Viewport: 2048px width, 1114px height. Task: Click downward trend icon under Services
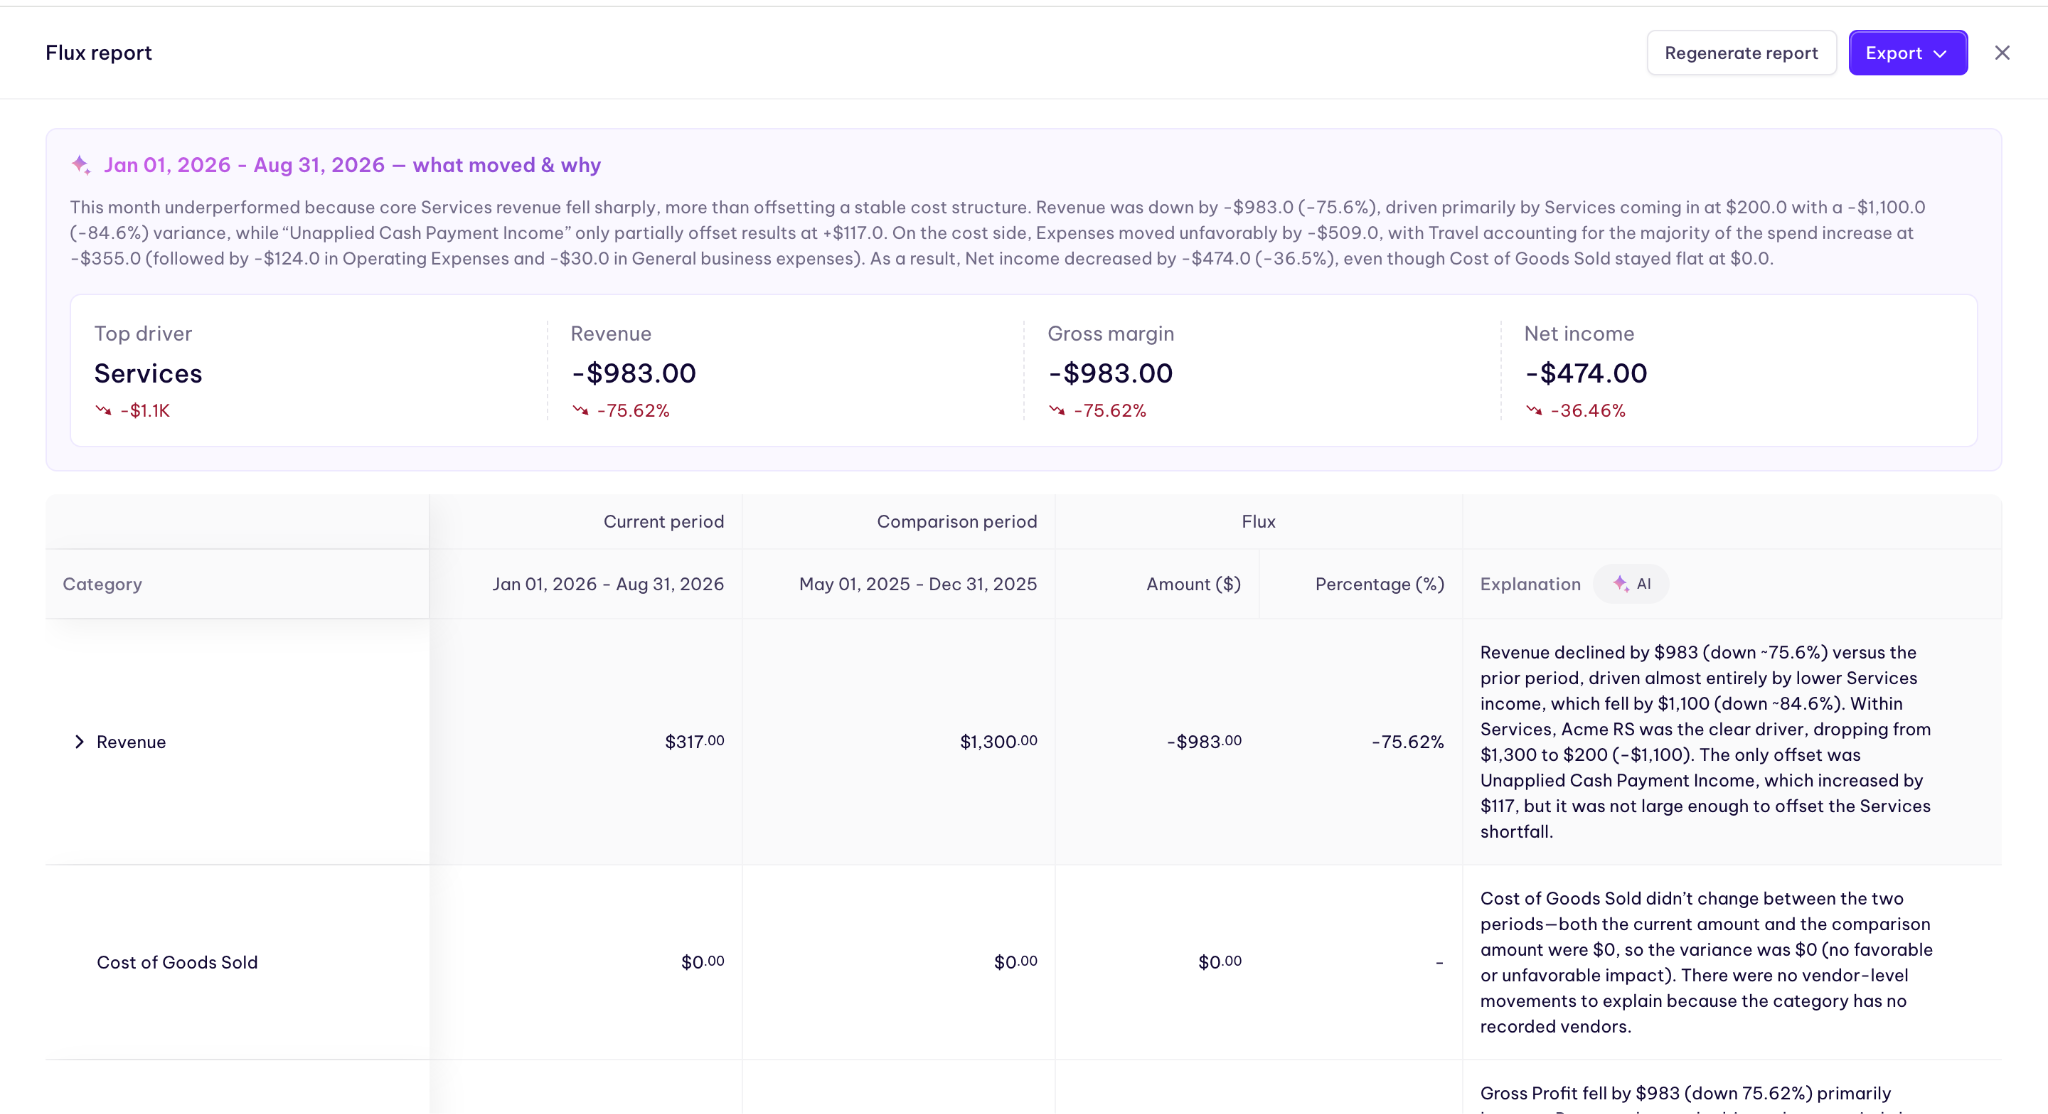(x=103, y=410)
